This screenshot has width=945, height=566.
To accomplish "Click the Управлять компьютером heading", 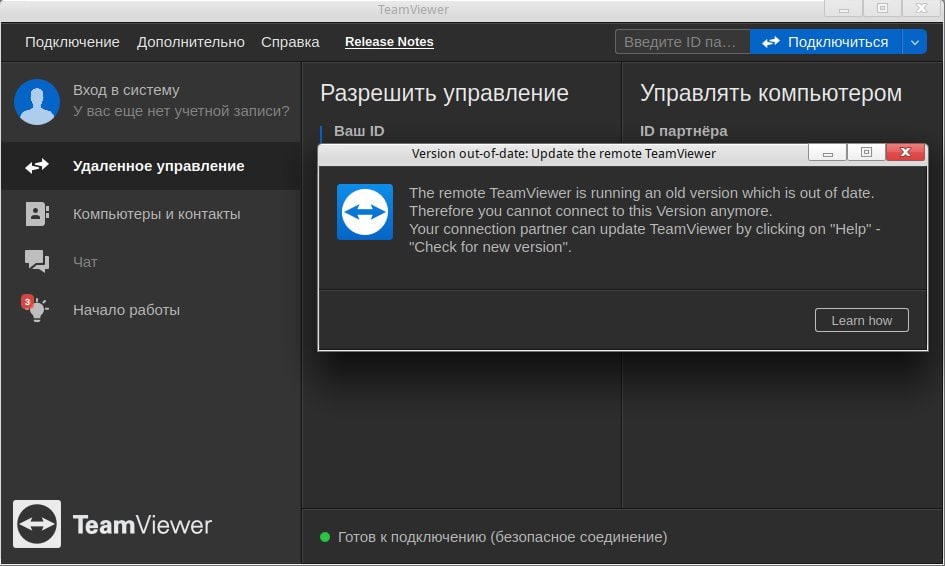I will tap(771, 93).
